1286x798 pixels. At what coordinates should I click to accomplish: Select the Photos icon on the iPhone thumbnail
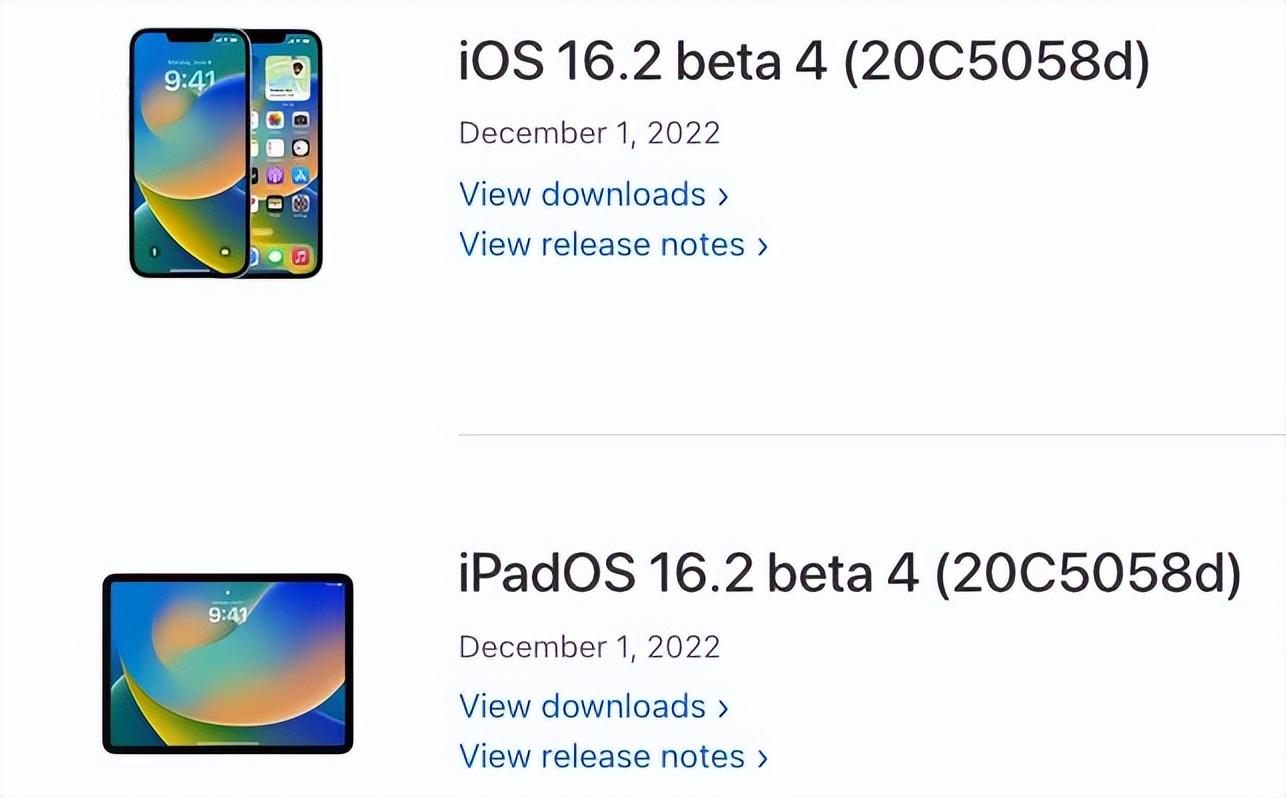275,120
